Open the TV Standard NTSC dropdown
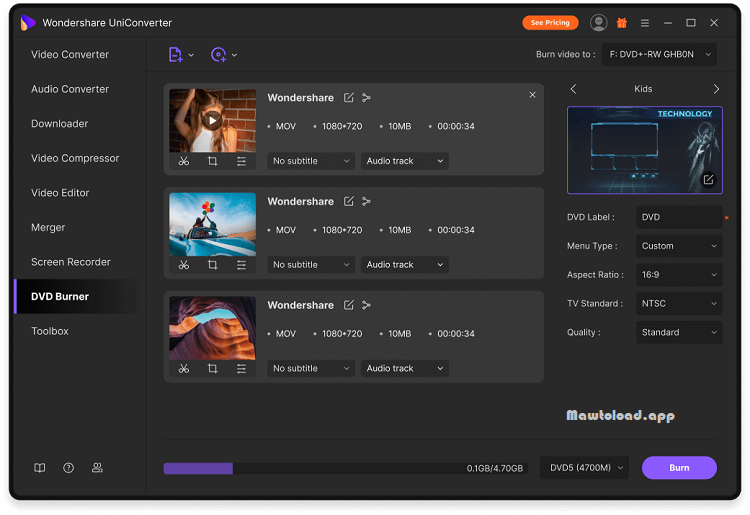The width and height of the screenshot is (750, 515). (x=679, y=303)
